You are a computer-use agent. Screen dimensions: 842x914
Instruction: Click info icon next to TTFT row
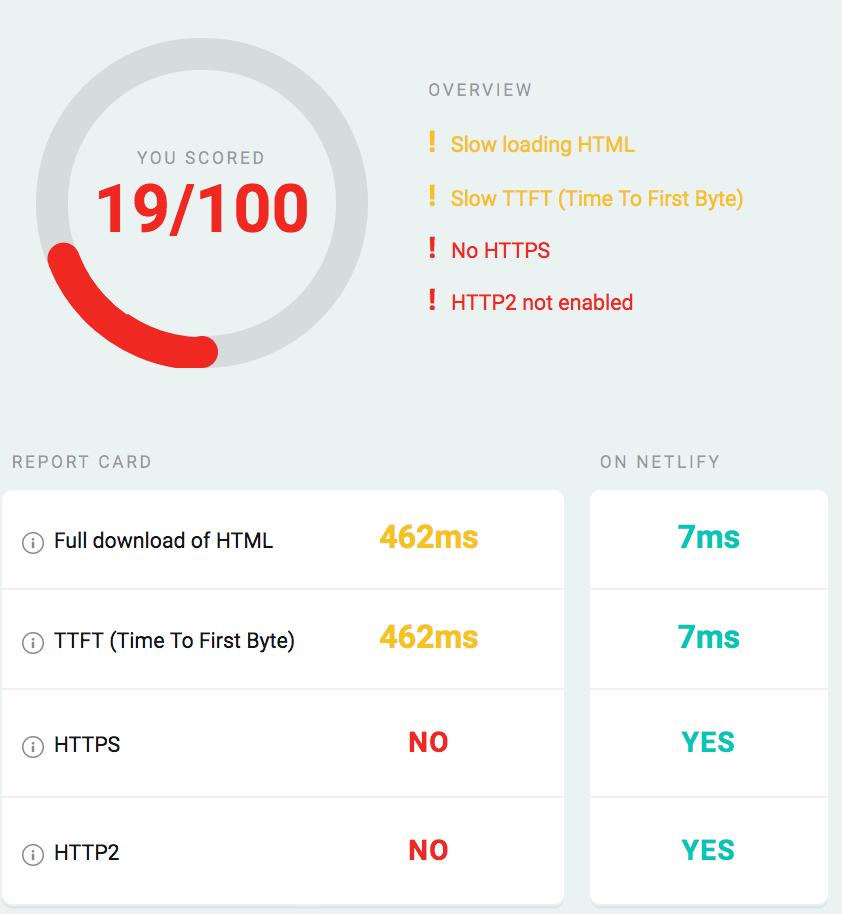(x=33, y=643)
